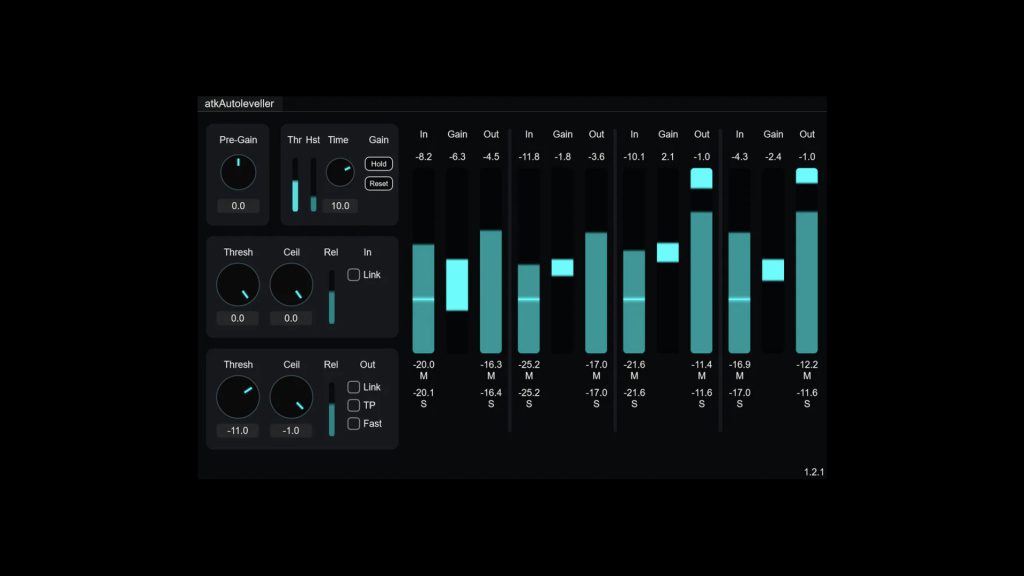Image resolution: width=1024 pixels, height=576 pixels.
Task: Adjust the Pre-Gain knob
Action: coord(238,172)
